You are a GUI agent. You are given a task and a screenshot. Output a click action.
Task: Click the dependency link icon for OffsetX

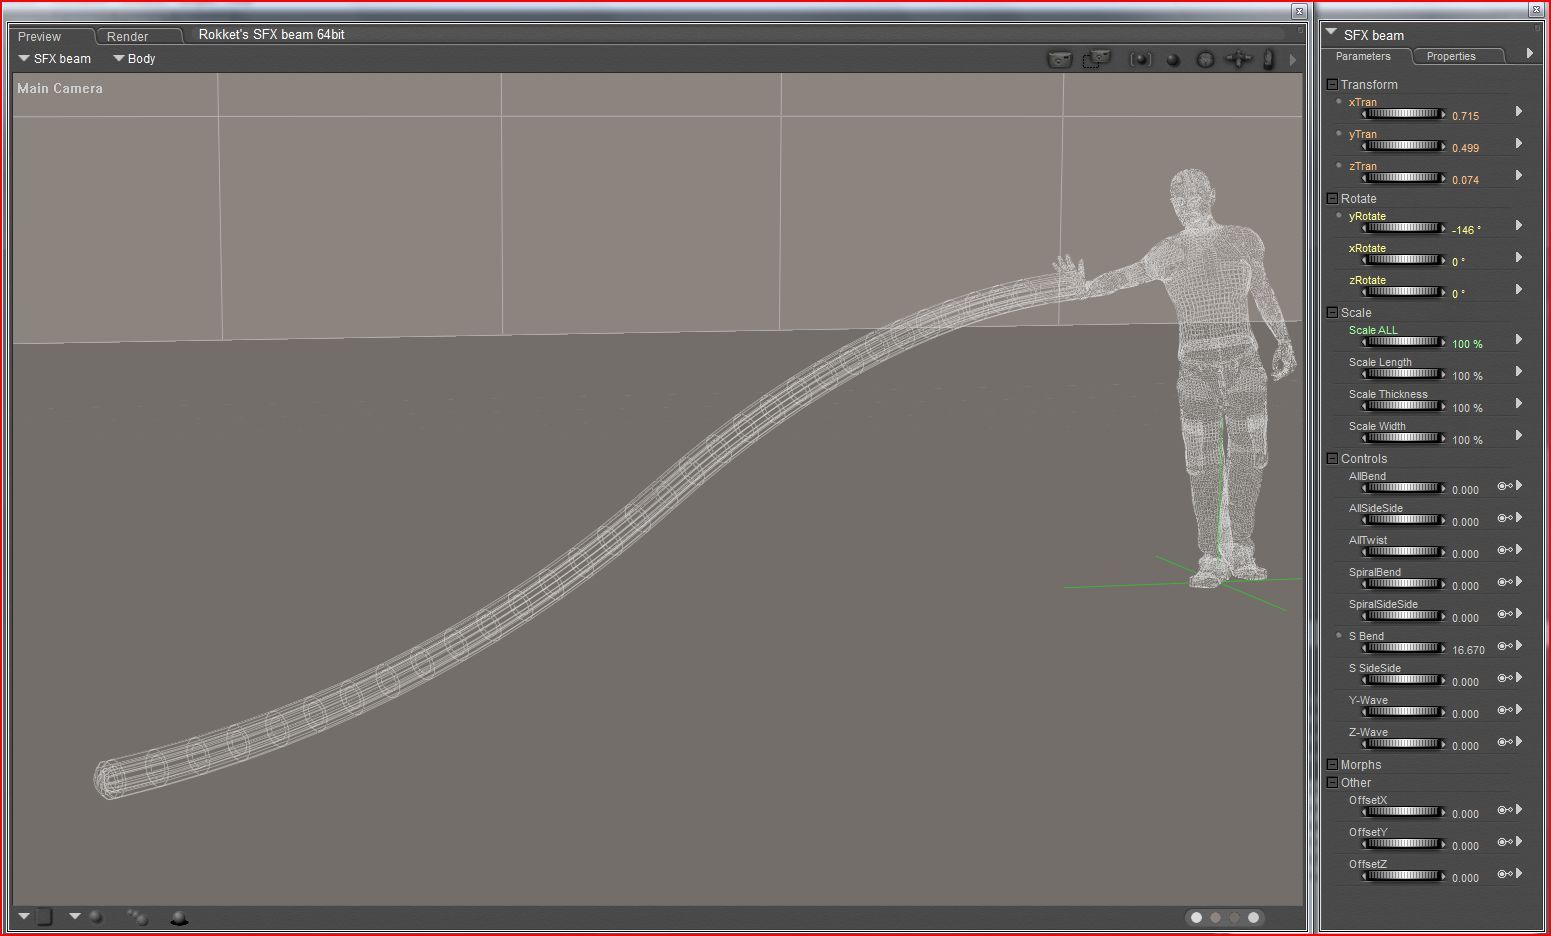point(1505,810)
